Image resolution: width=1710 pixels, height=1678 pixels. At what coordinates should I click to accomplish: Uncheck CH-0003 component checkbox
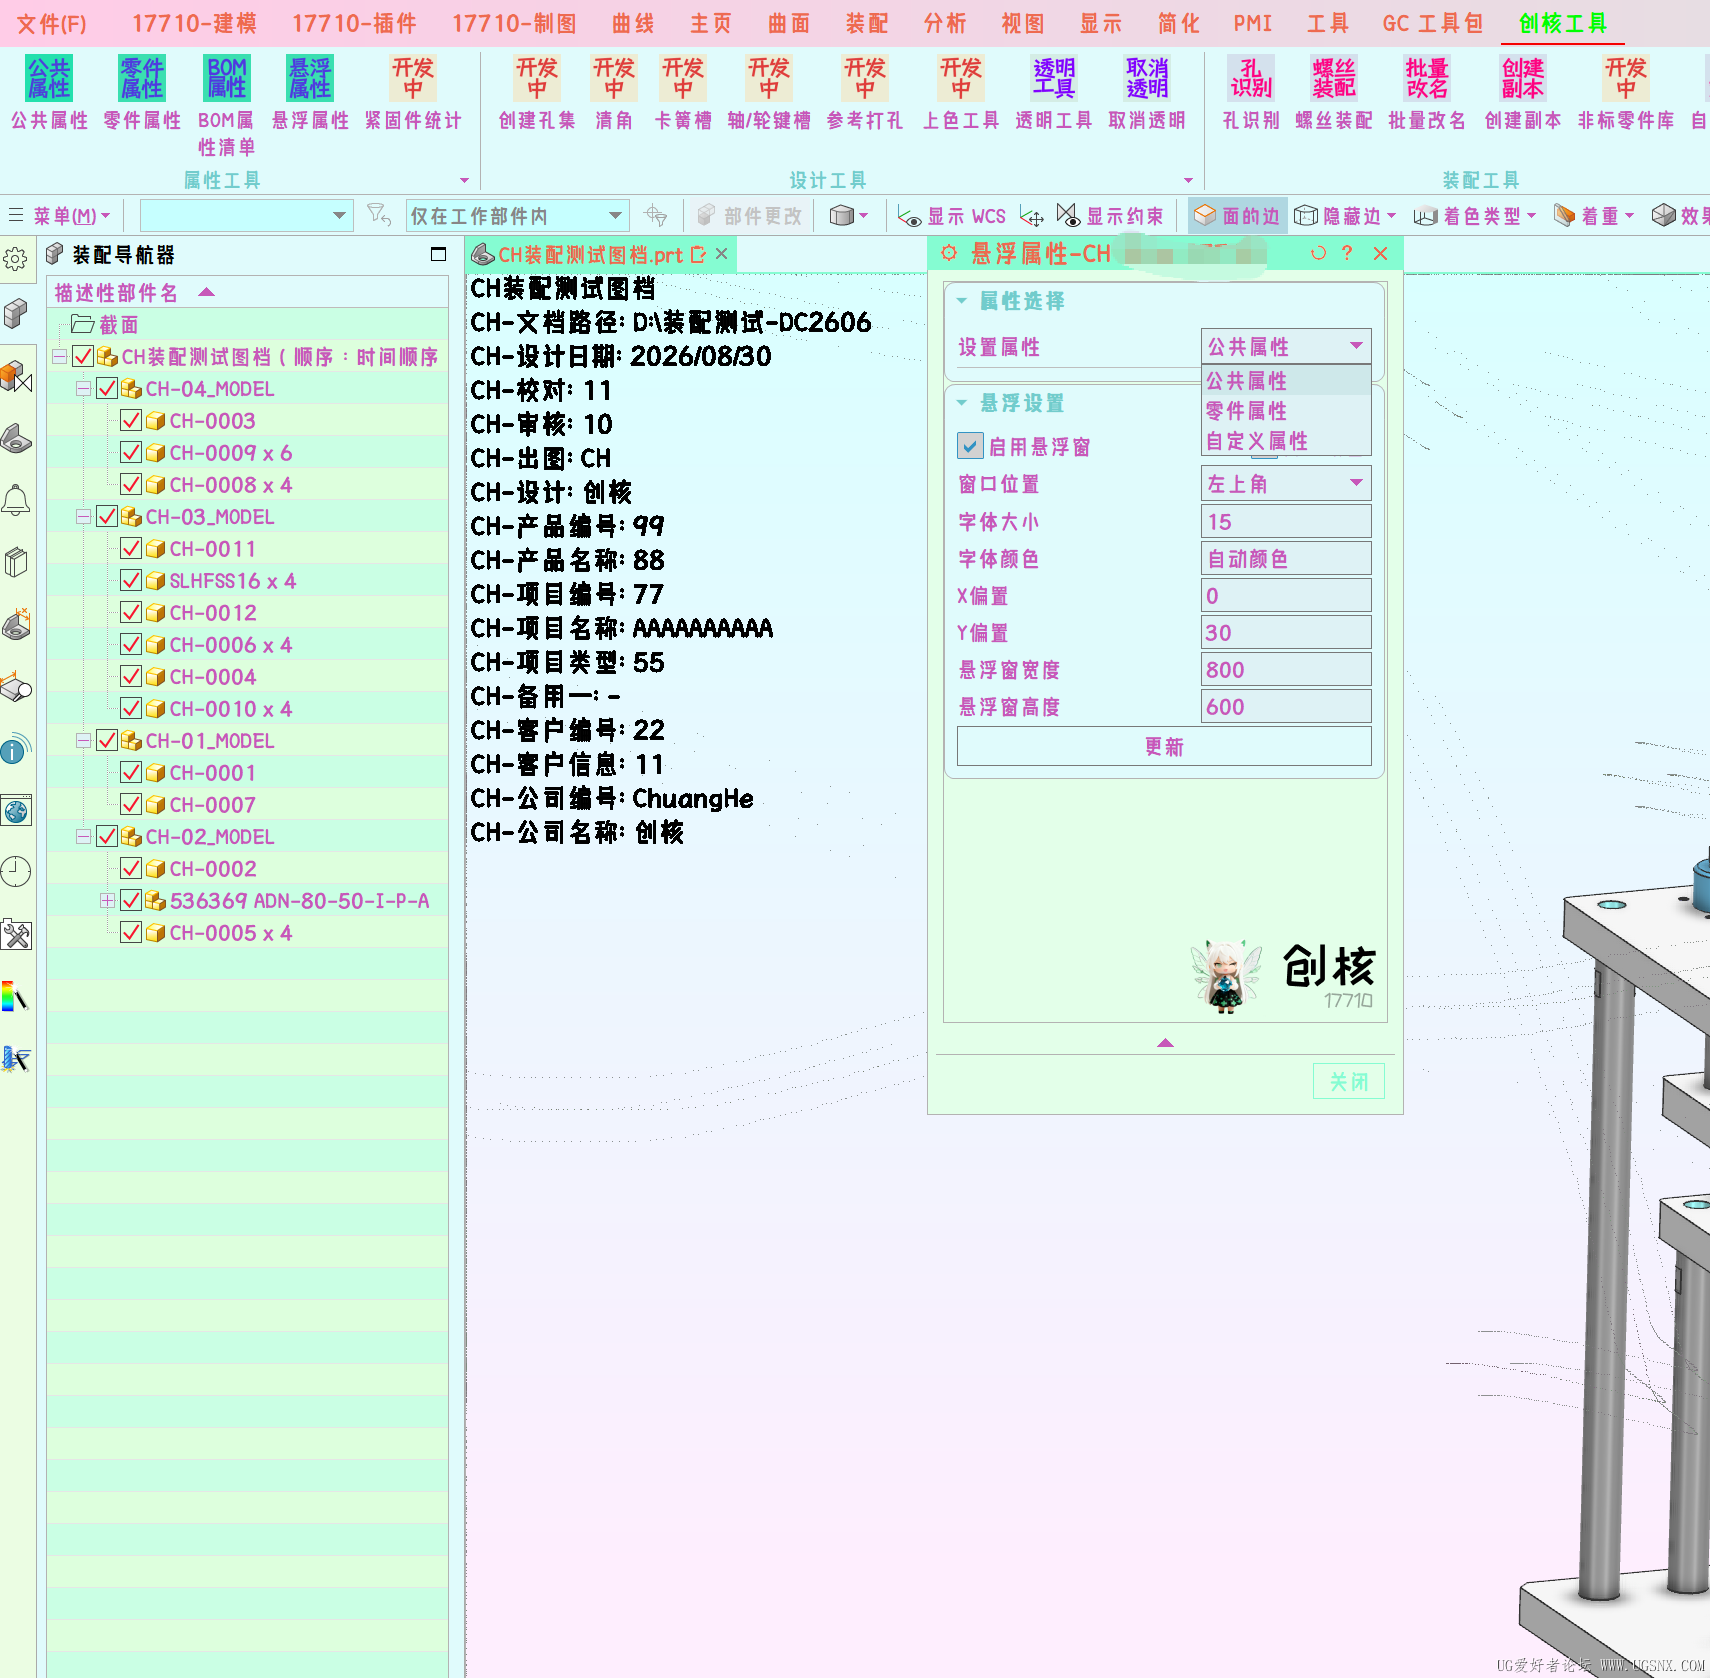coord(130,420)
